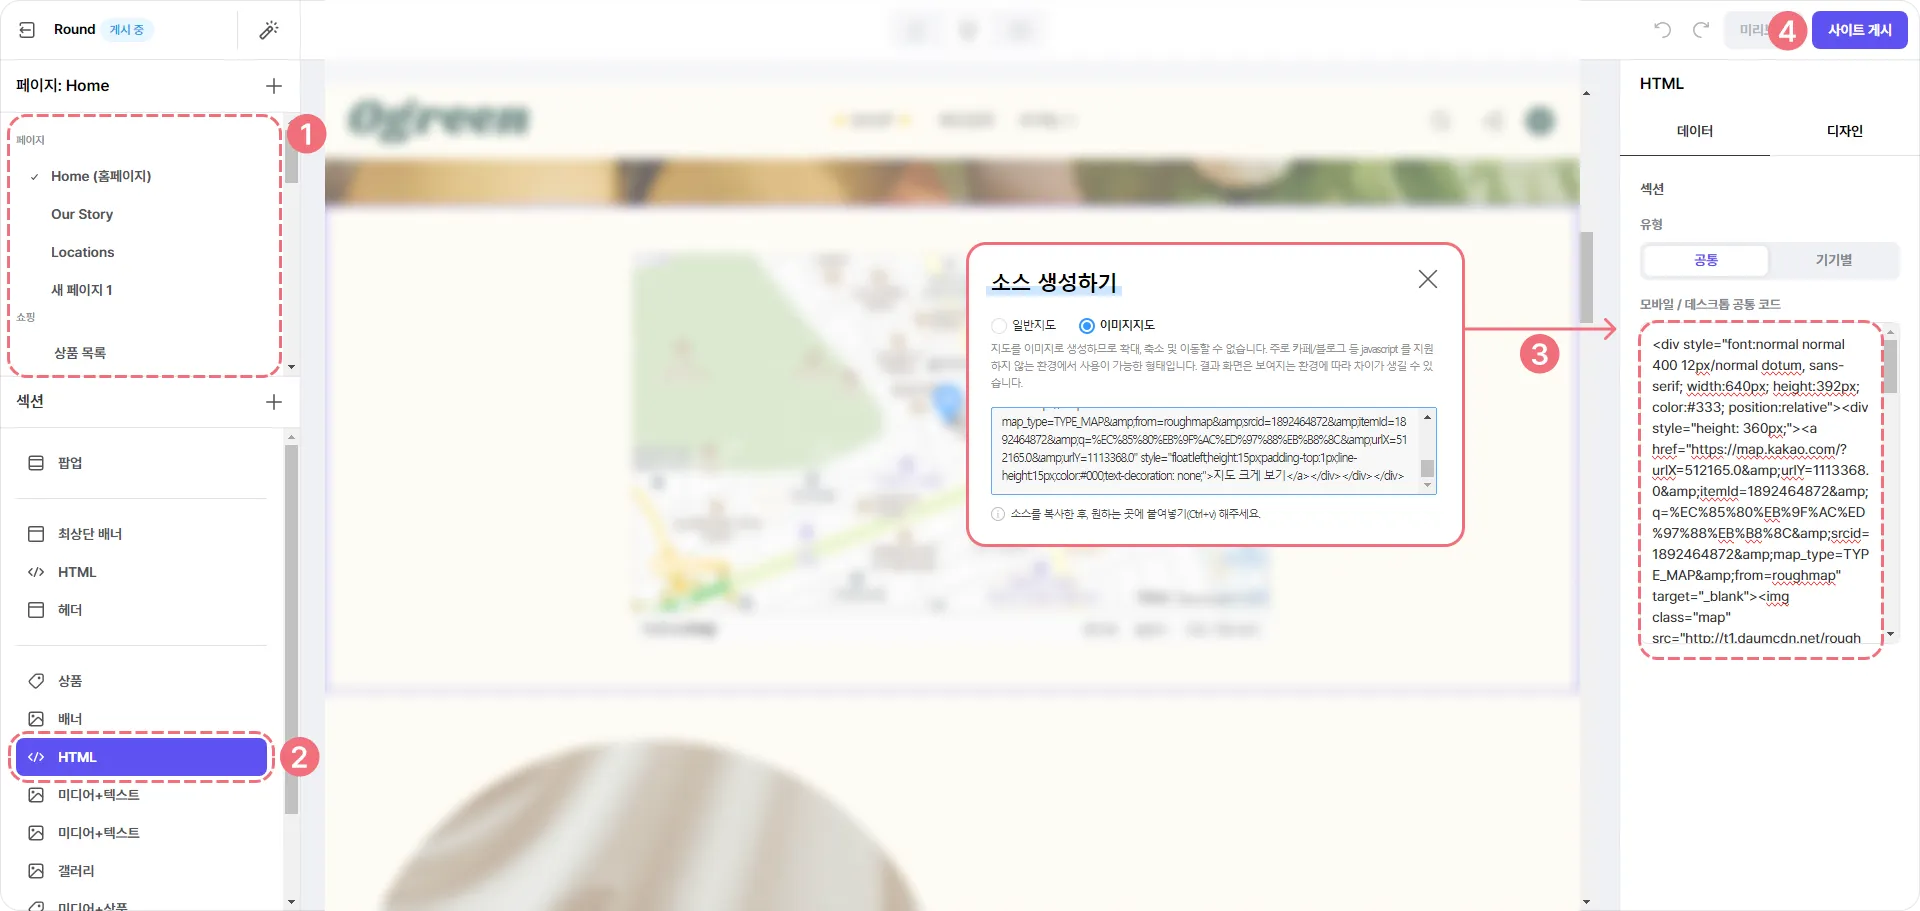Viewport: 1920px width, 911px height.
Task: Click the 페이지: Home panel title
Action: [x=63, y=86]
